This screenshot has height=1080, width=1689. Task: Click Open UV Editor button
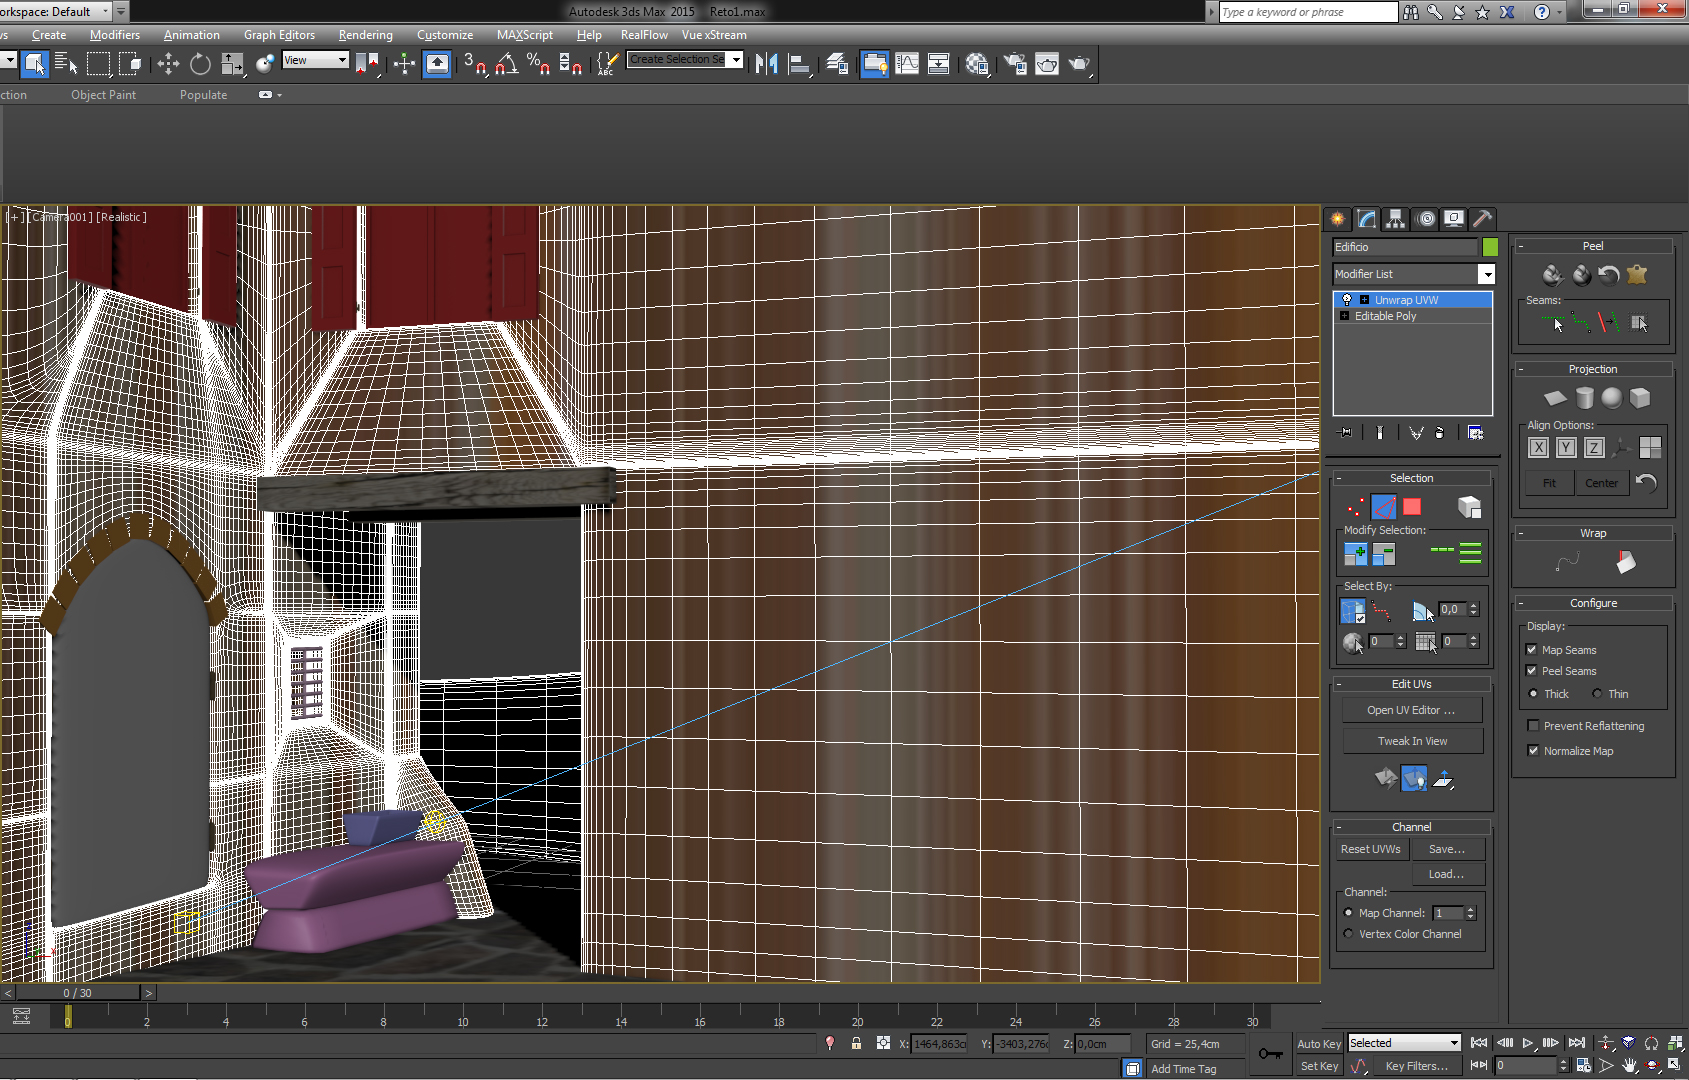1411,710
